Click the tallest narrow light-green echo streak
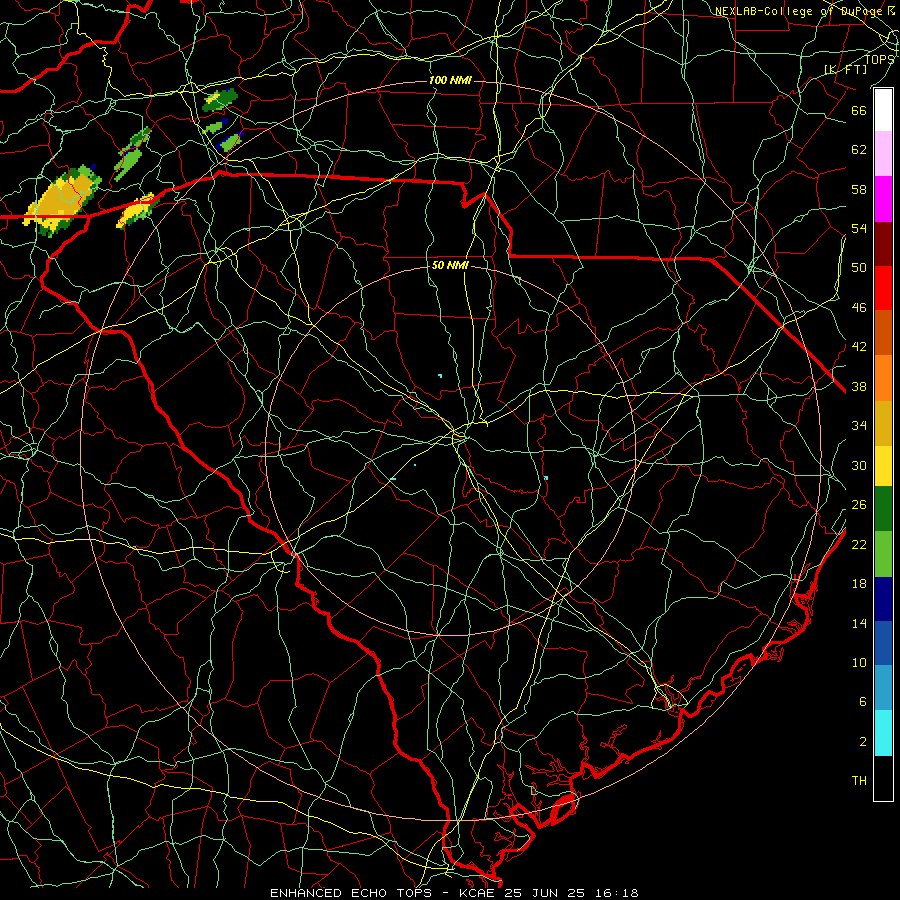 coord(132,153)
